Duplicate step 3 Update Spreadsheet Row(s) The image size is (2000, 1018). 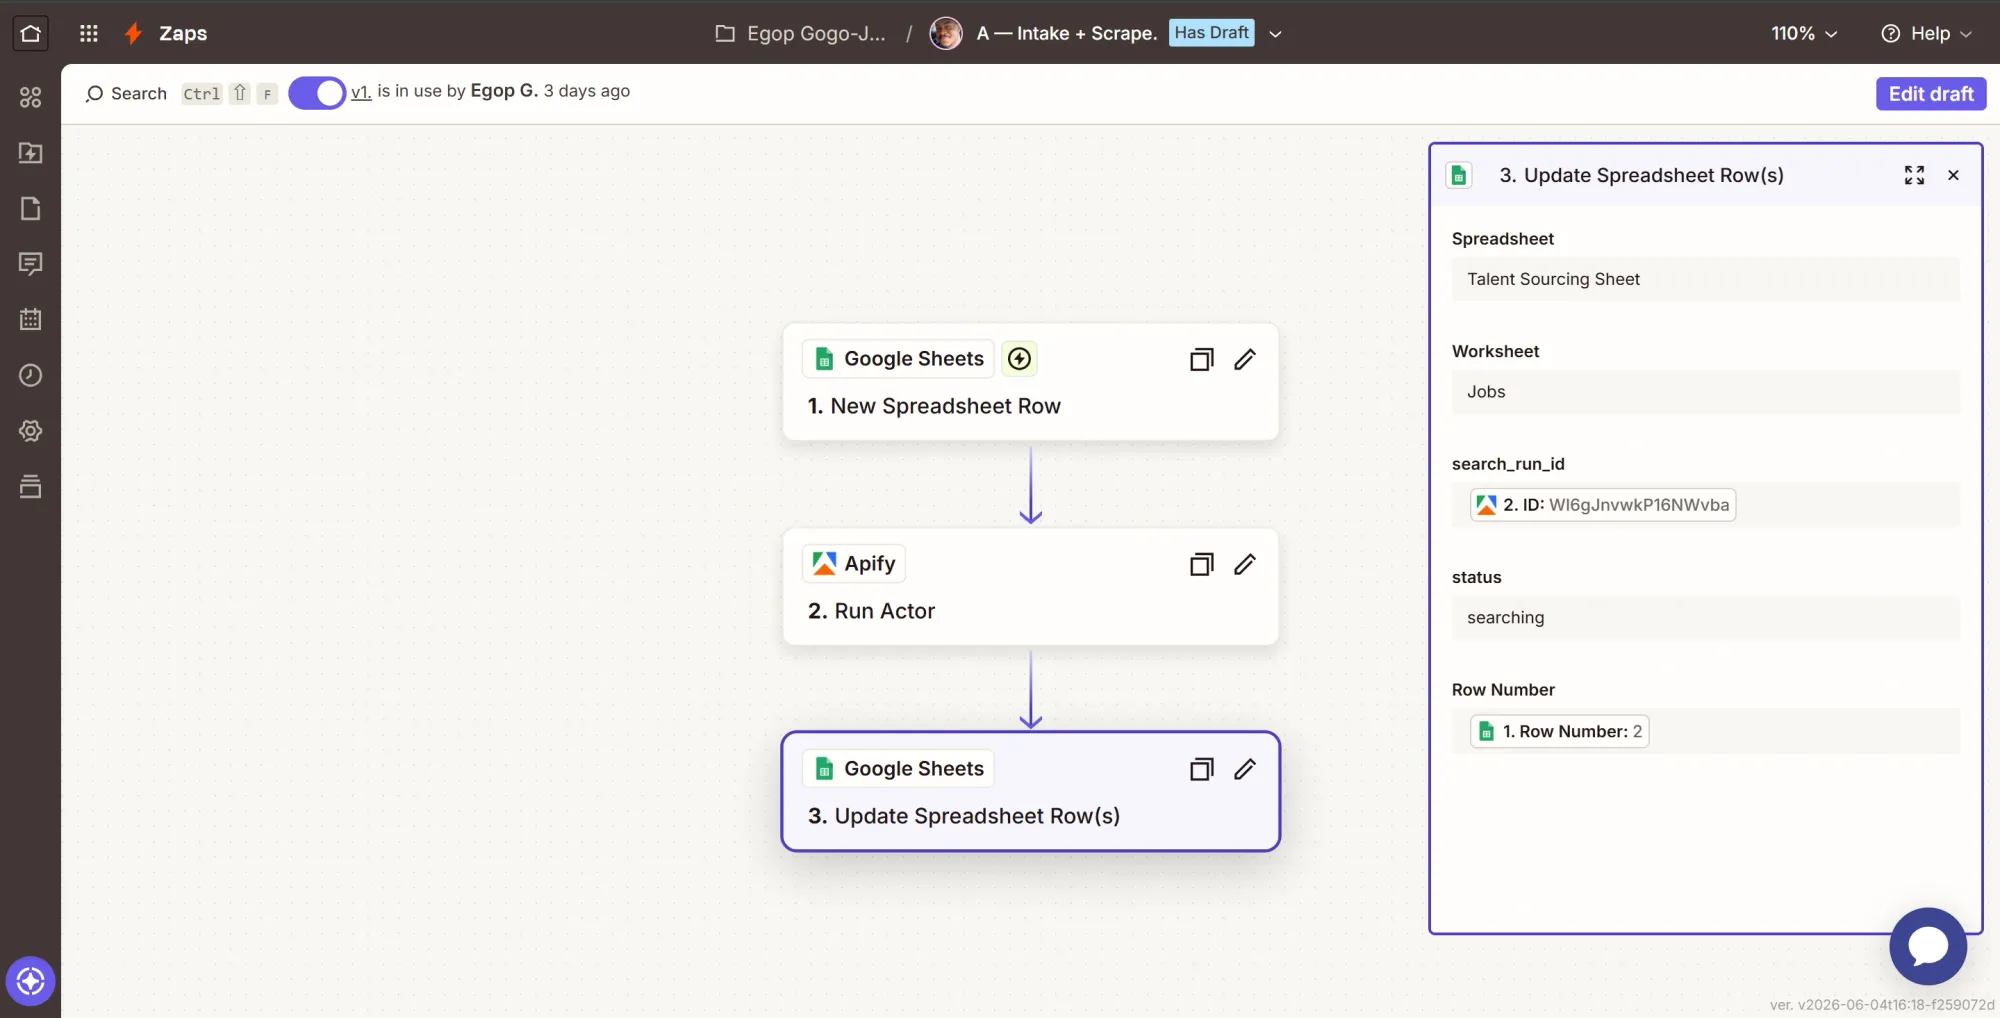coord(1201,769)
